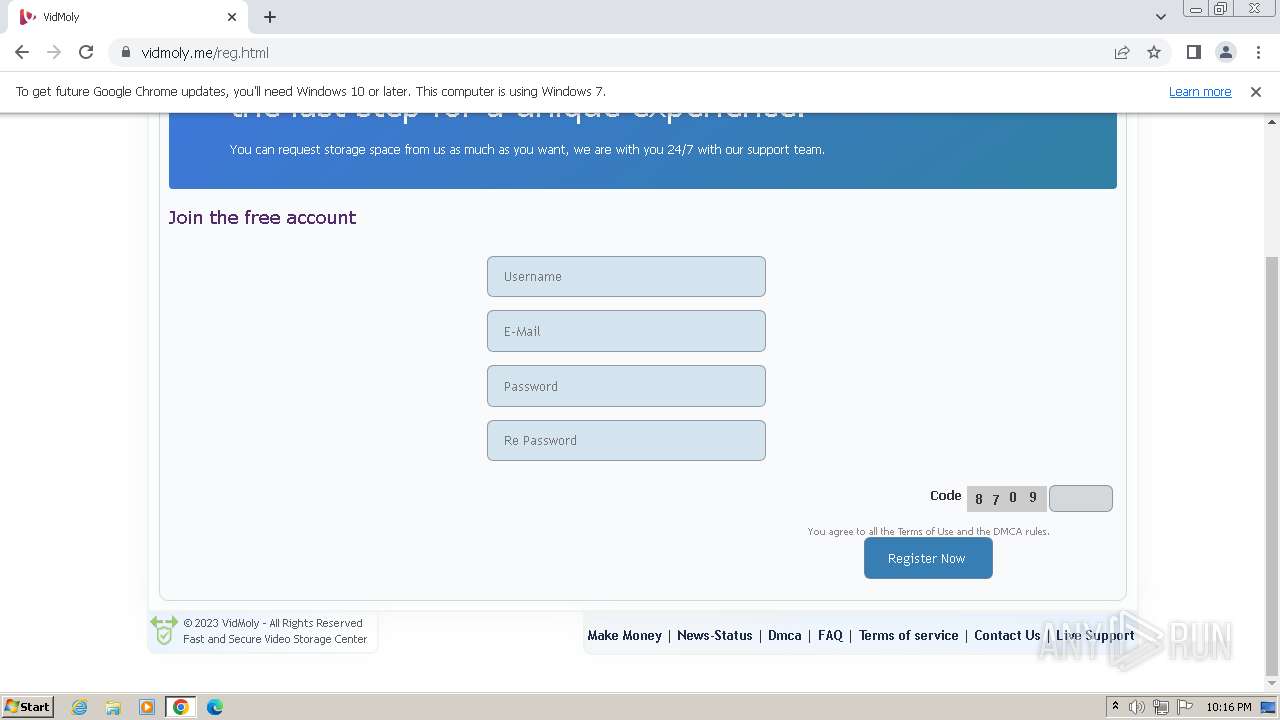This screenshot has height=720, width=1280.
Task: Open the Chrome profile icon
Action: (1226, 52)
